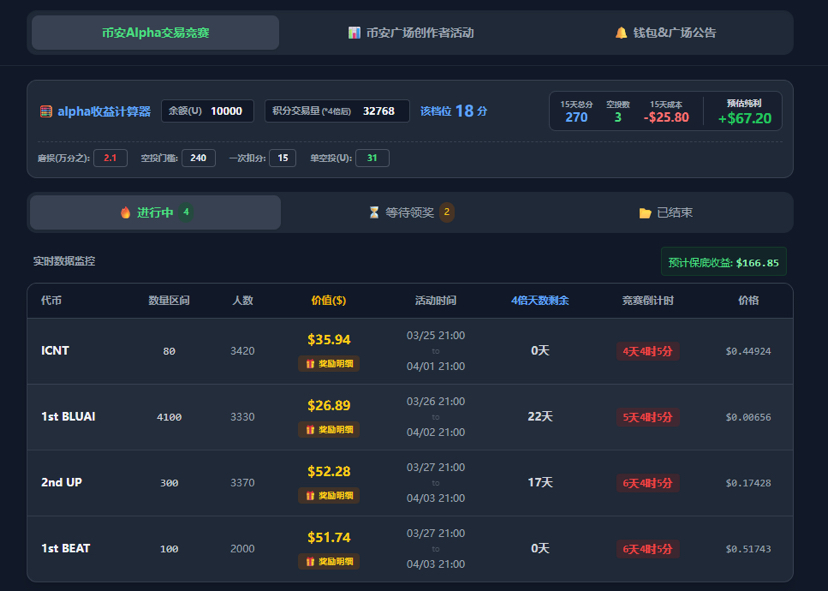Click the folder icon on 已结束 tab

pos(645,213)
